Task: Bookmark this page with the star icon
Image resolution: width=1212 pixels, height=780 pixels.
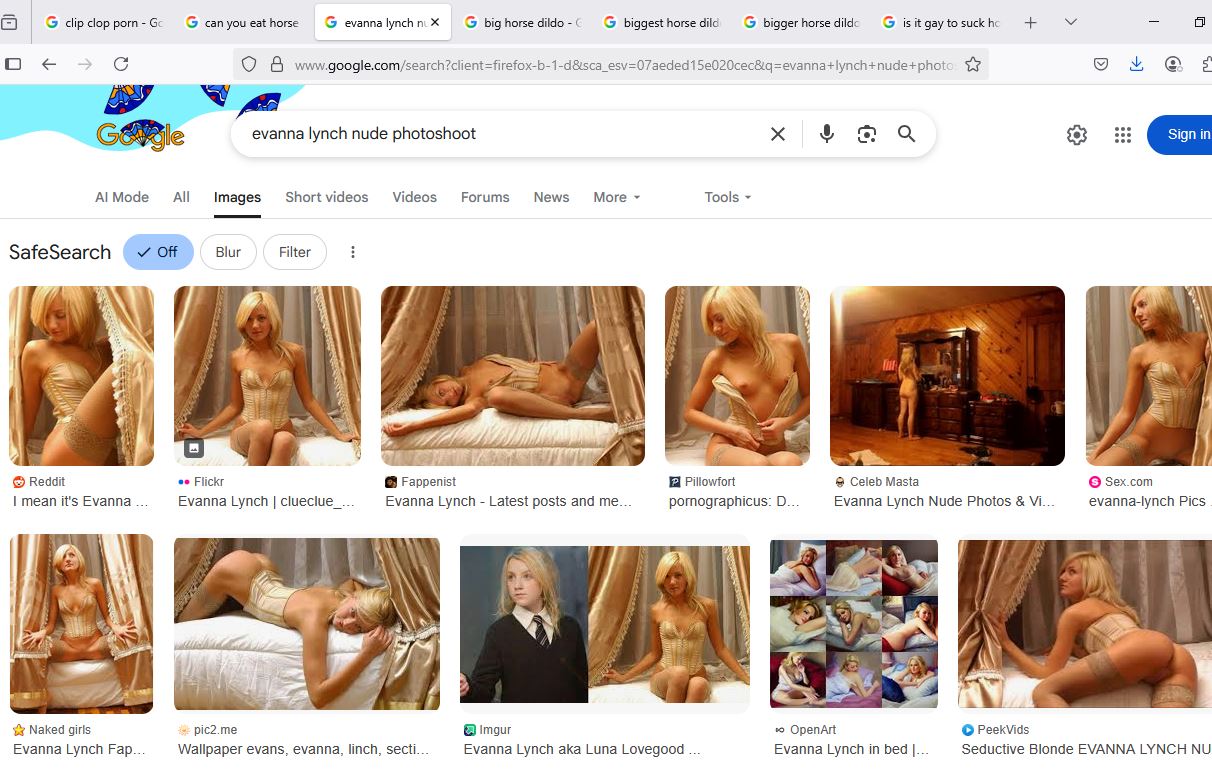Action: point(972,64)
